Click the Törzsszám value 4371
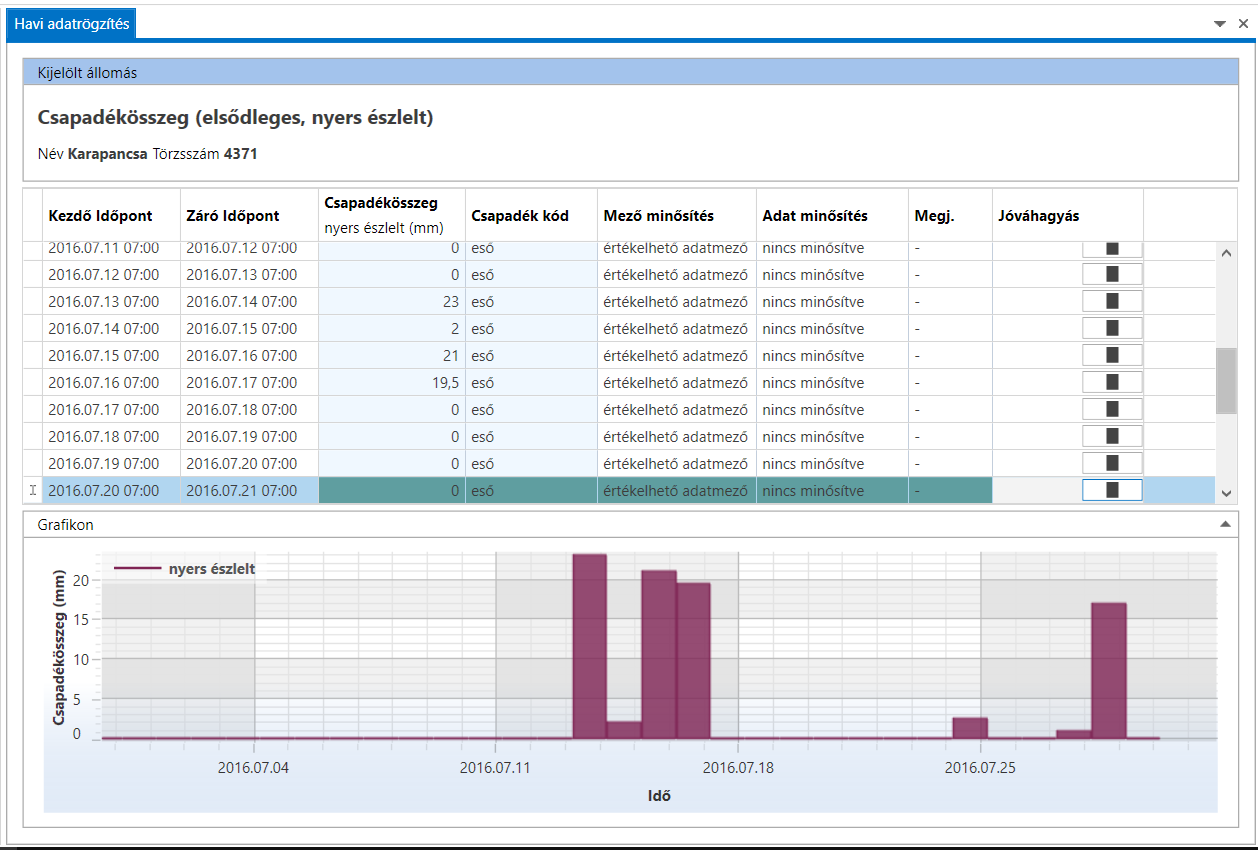This screenshot has height=850, width=1258. pos(241,155)
